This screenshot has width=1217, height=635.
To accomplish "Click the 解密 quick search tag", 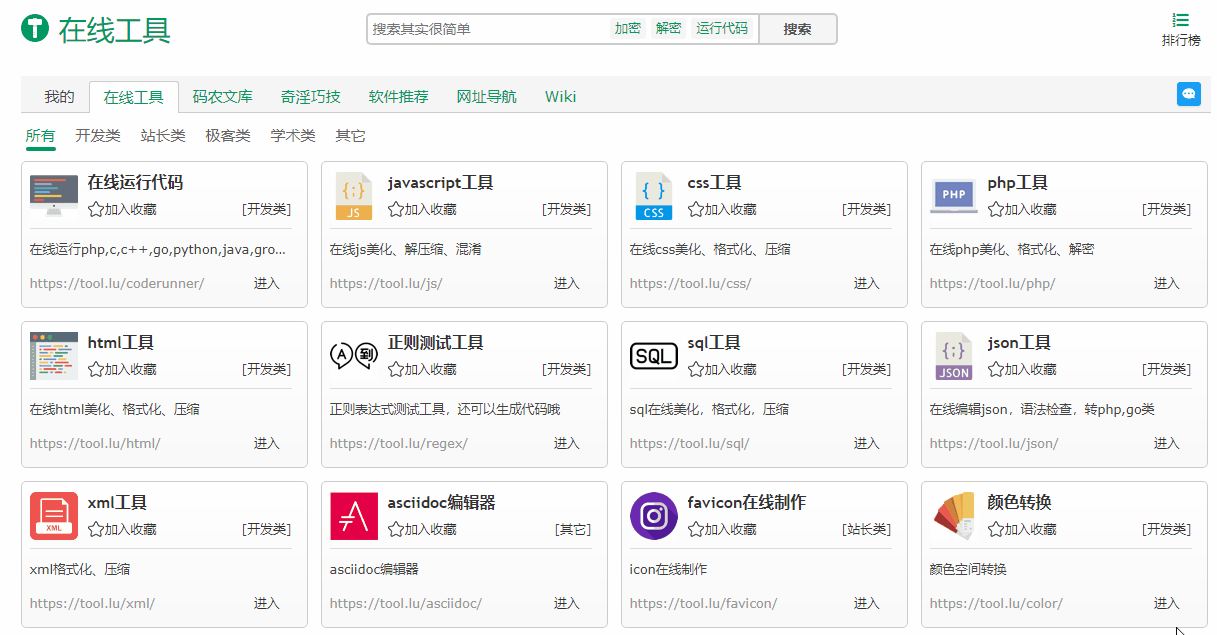I will [669, 29].
